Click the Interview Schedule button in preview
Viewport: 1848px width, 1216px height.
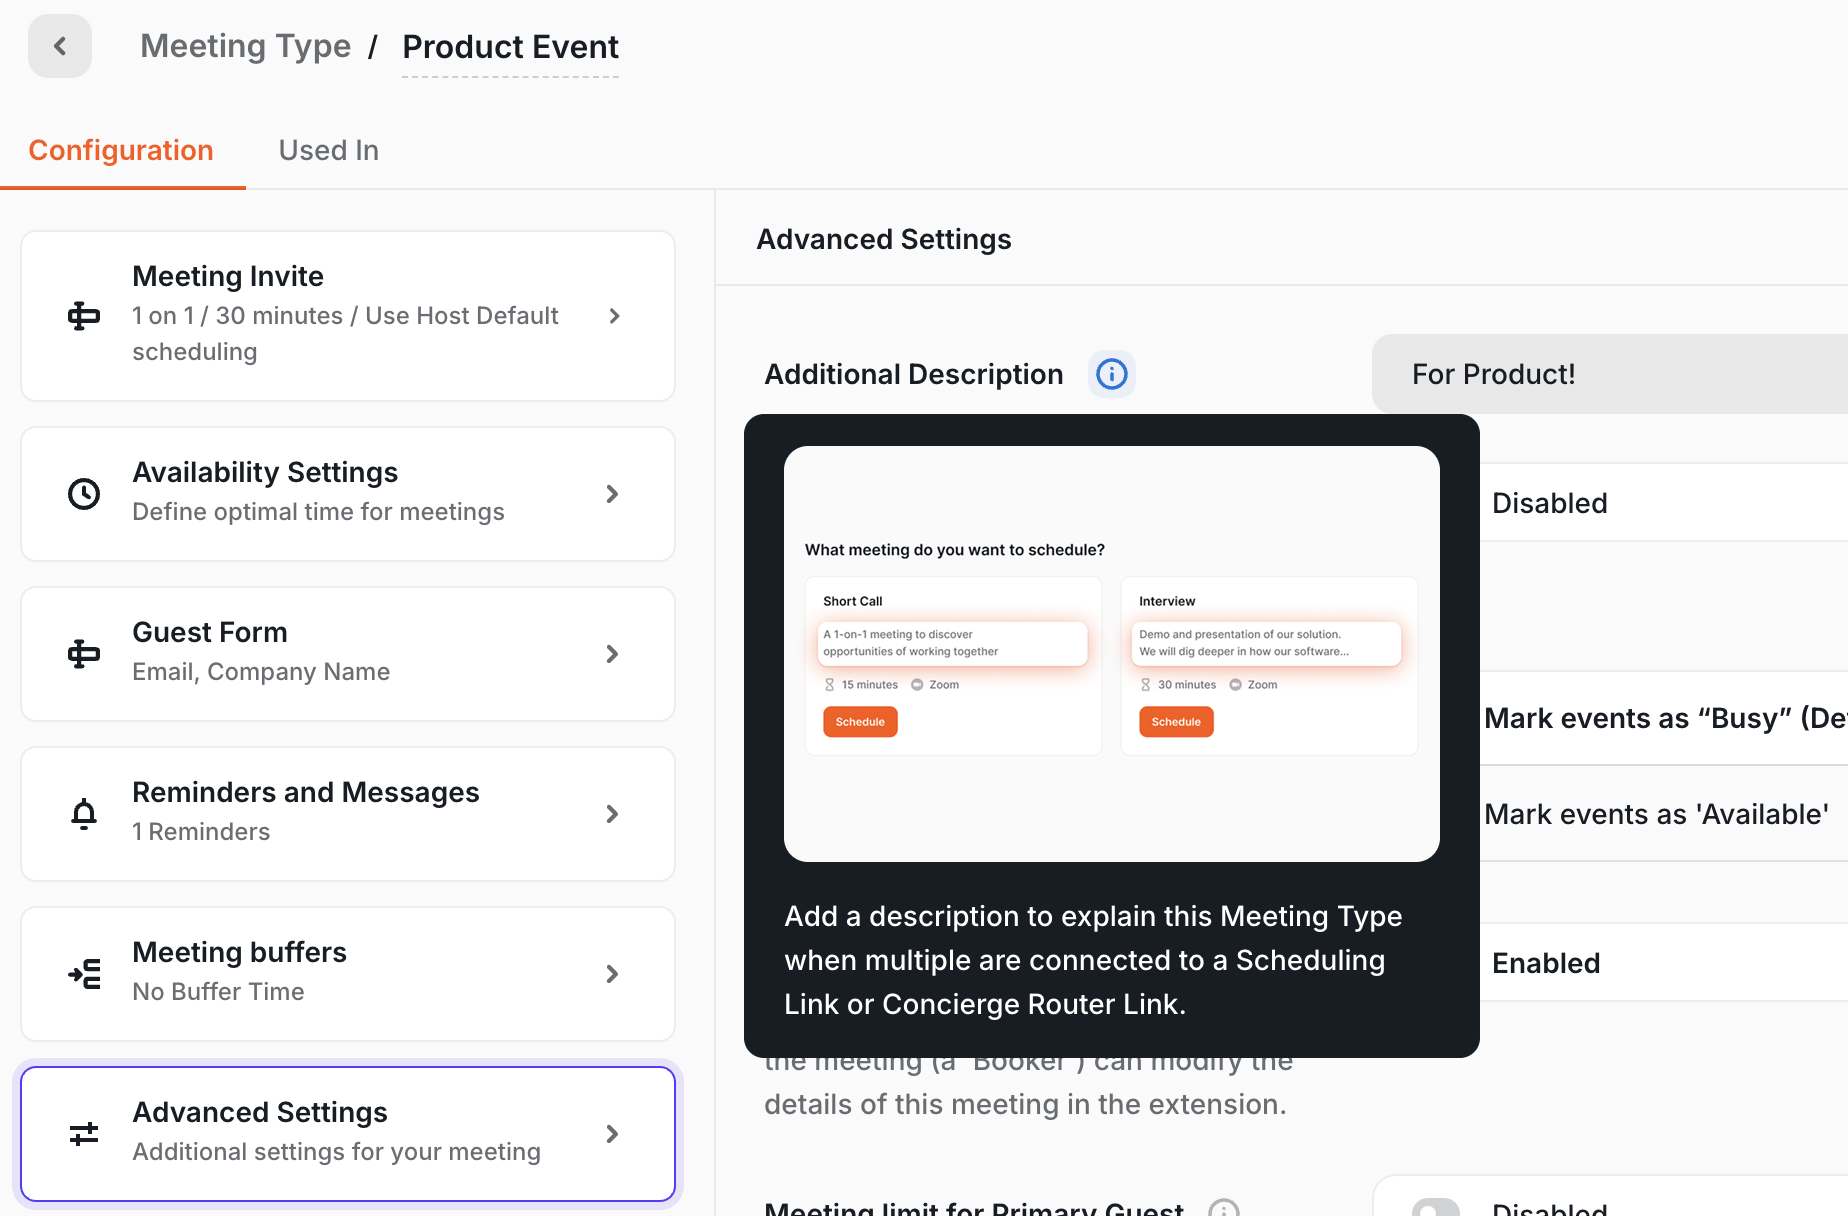[x=1176, y=722]
